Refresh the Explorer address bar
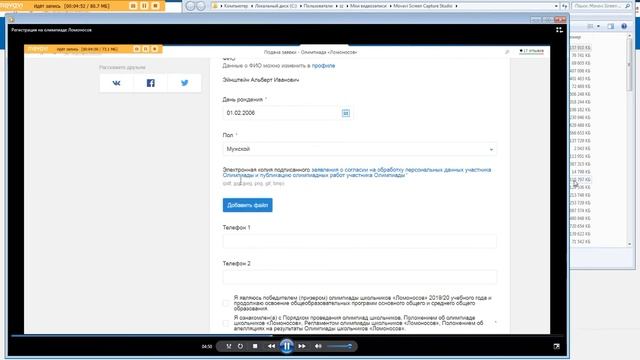Image resolution: width=640 pixels, height=360 pixels. [x=564, y=6]
